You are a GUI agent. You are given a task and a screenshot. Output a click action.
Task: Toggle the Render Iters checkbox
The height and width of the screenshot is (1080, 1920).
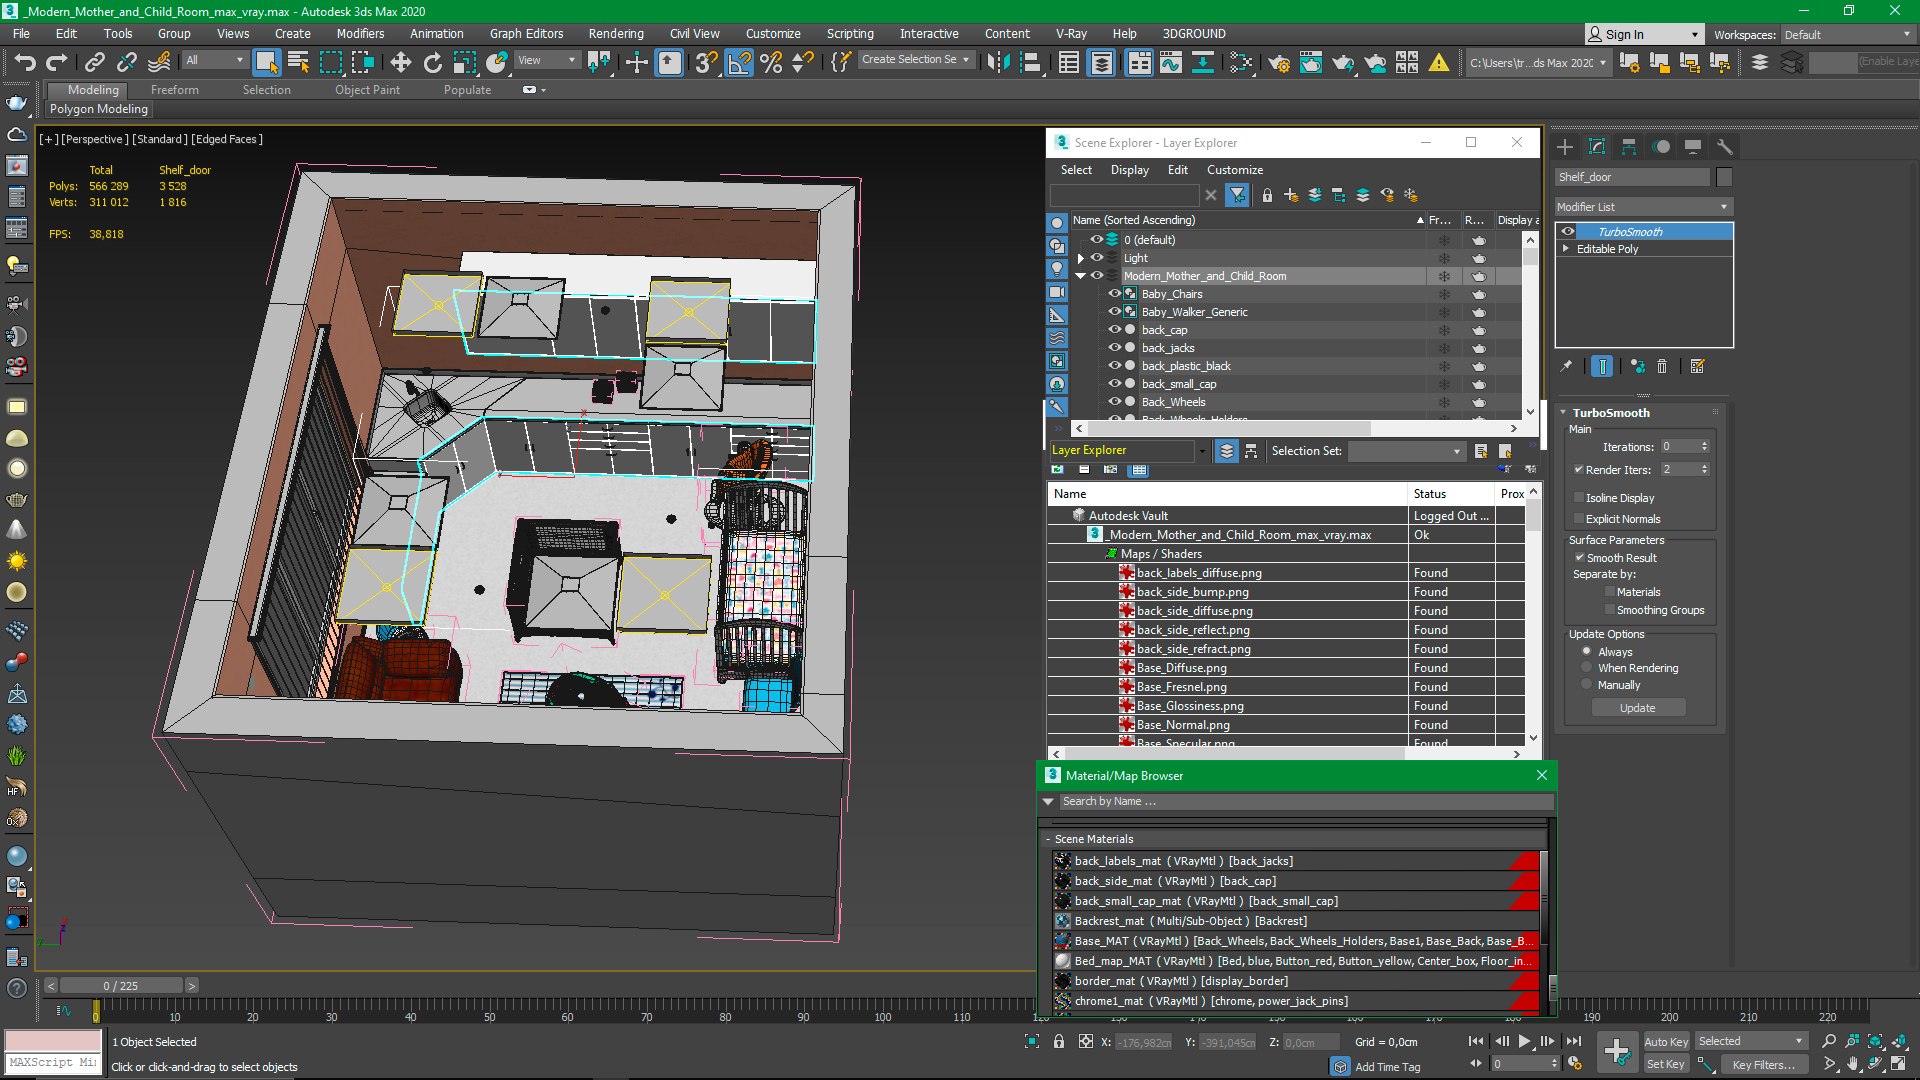coord(1579,470)
